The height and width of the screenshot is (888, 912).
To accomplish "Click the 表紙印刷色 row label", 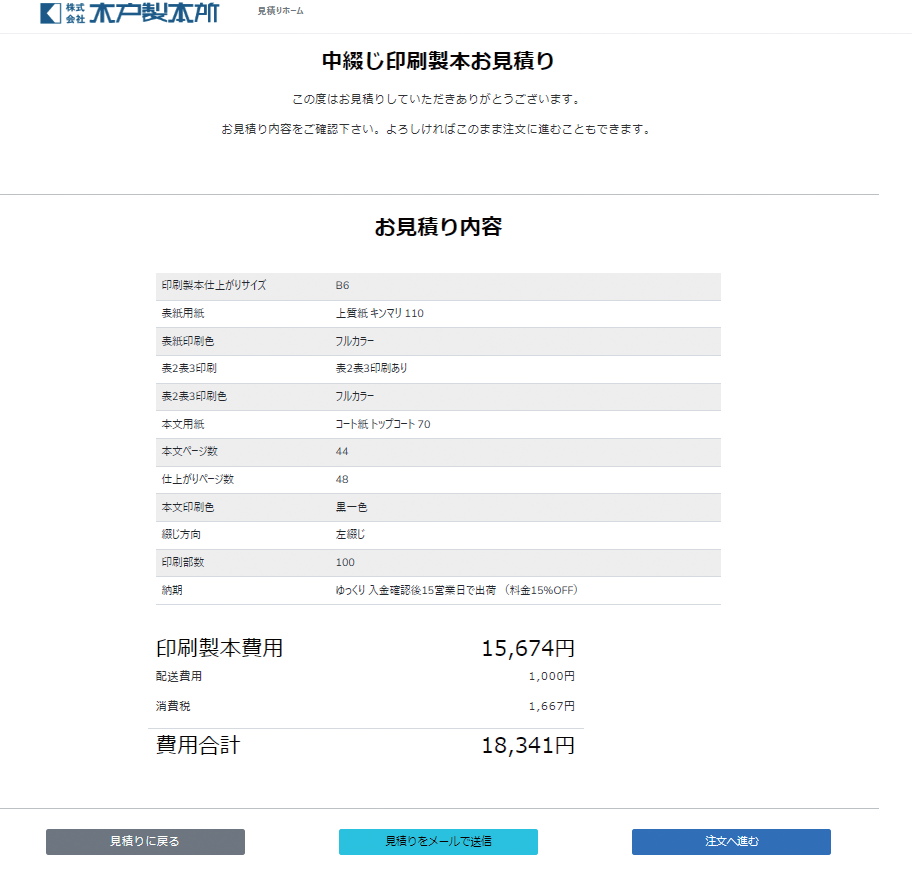I will point(188,341).
